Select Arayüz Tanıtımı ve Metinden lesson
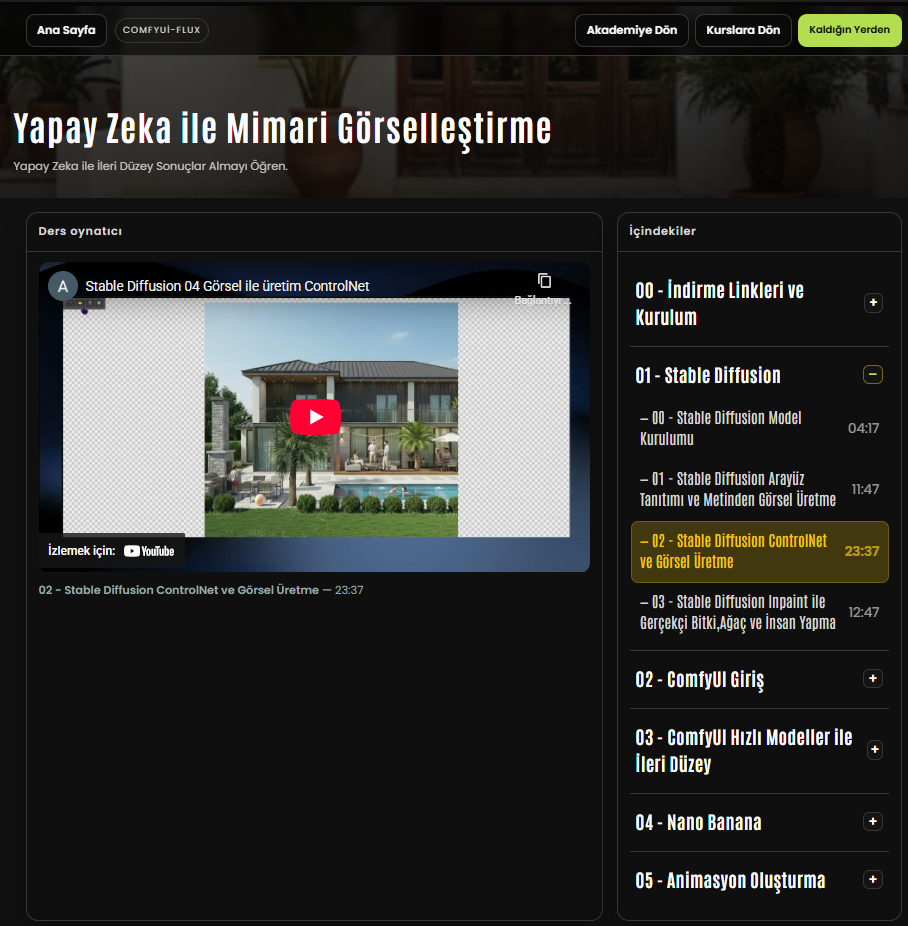 point(740,489)
